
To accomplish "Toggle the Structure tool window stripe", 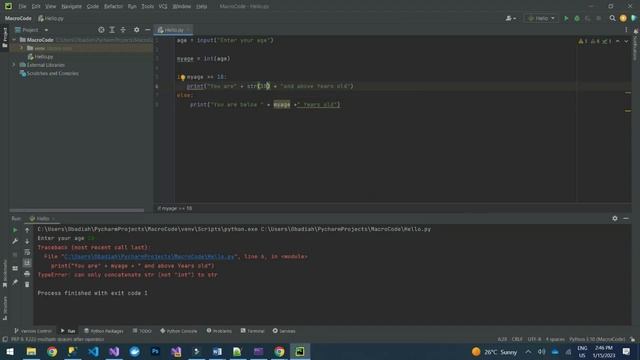I will [x=4, y=308].
